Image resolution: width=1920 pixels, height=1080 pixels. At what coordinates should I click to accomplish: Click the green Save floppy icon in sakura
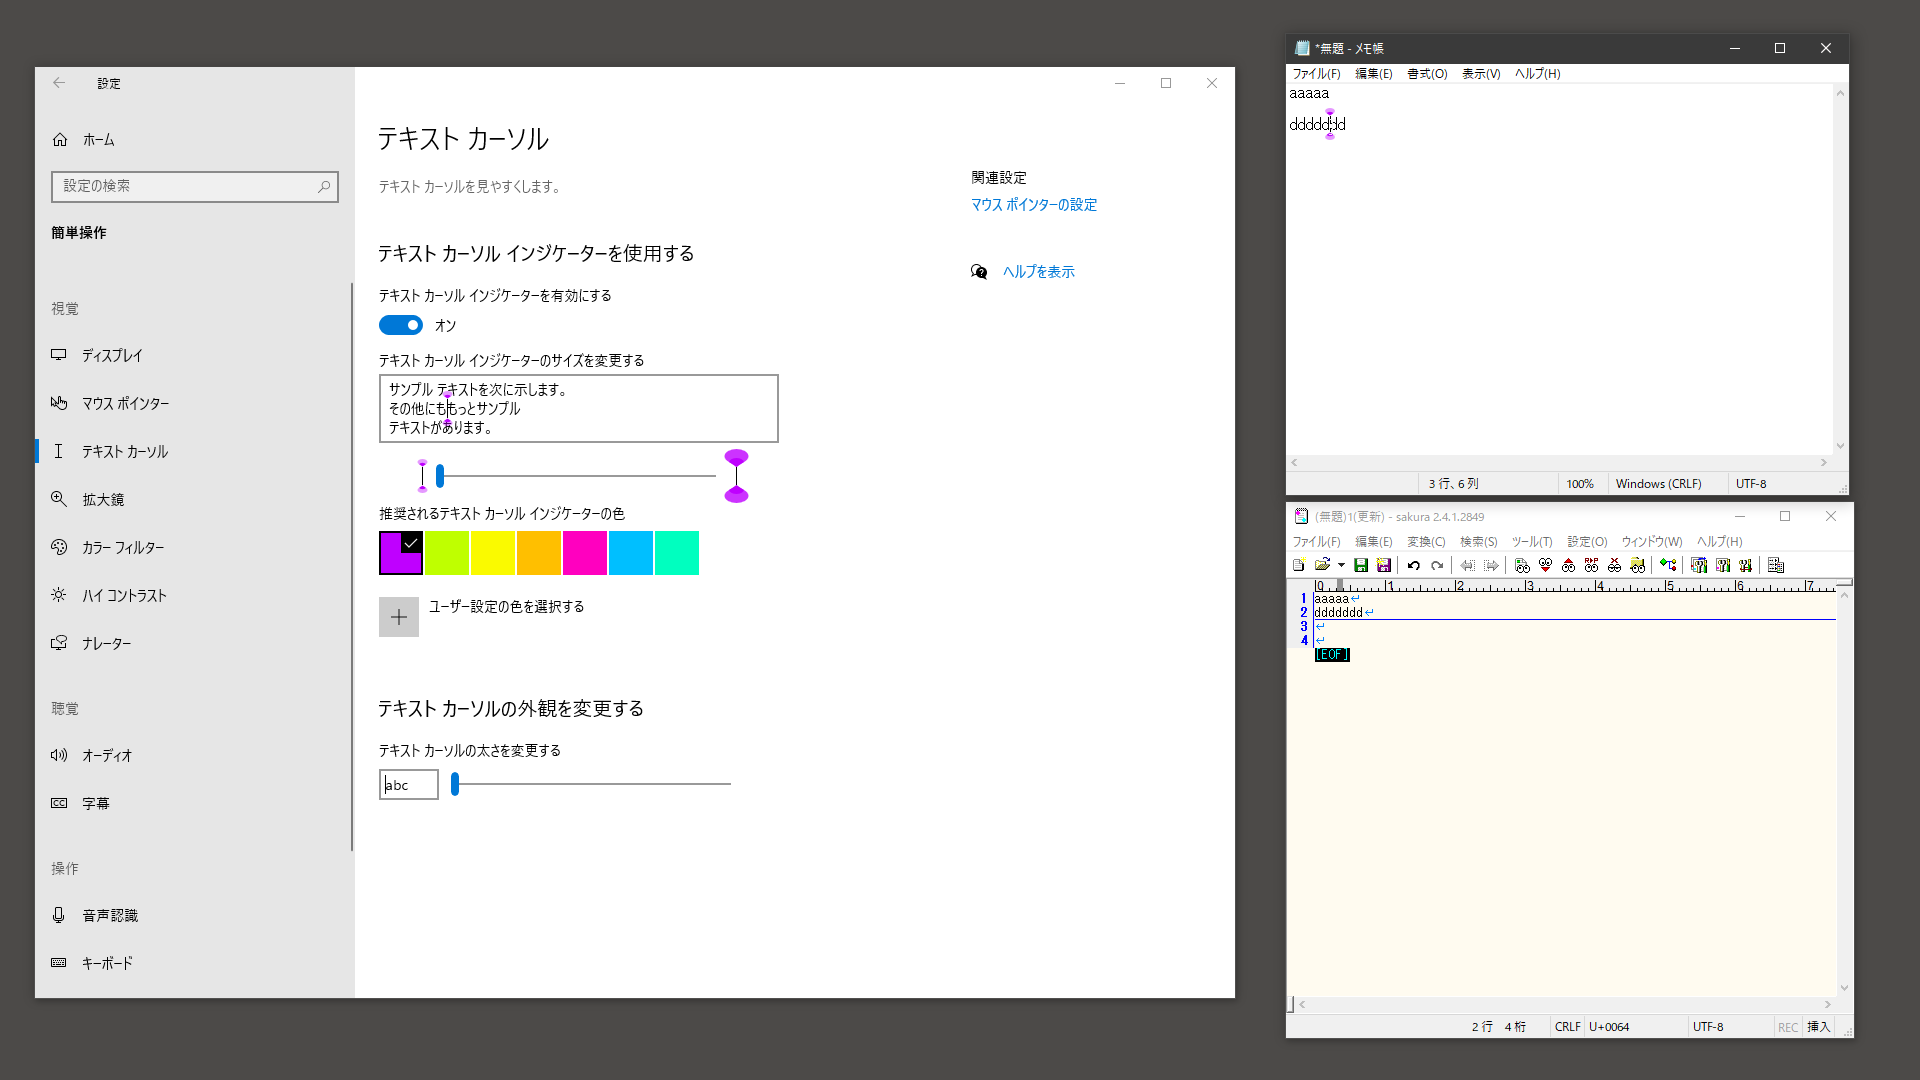click(x=1361, y=565)
